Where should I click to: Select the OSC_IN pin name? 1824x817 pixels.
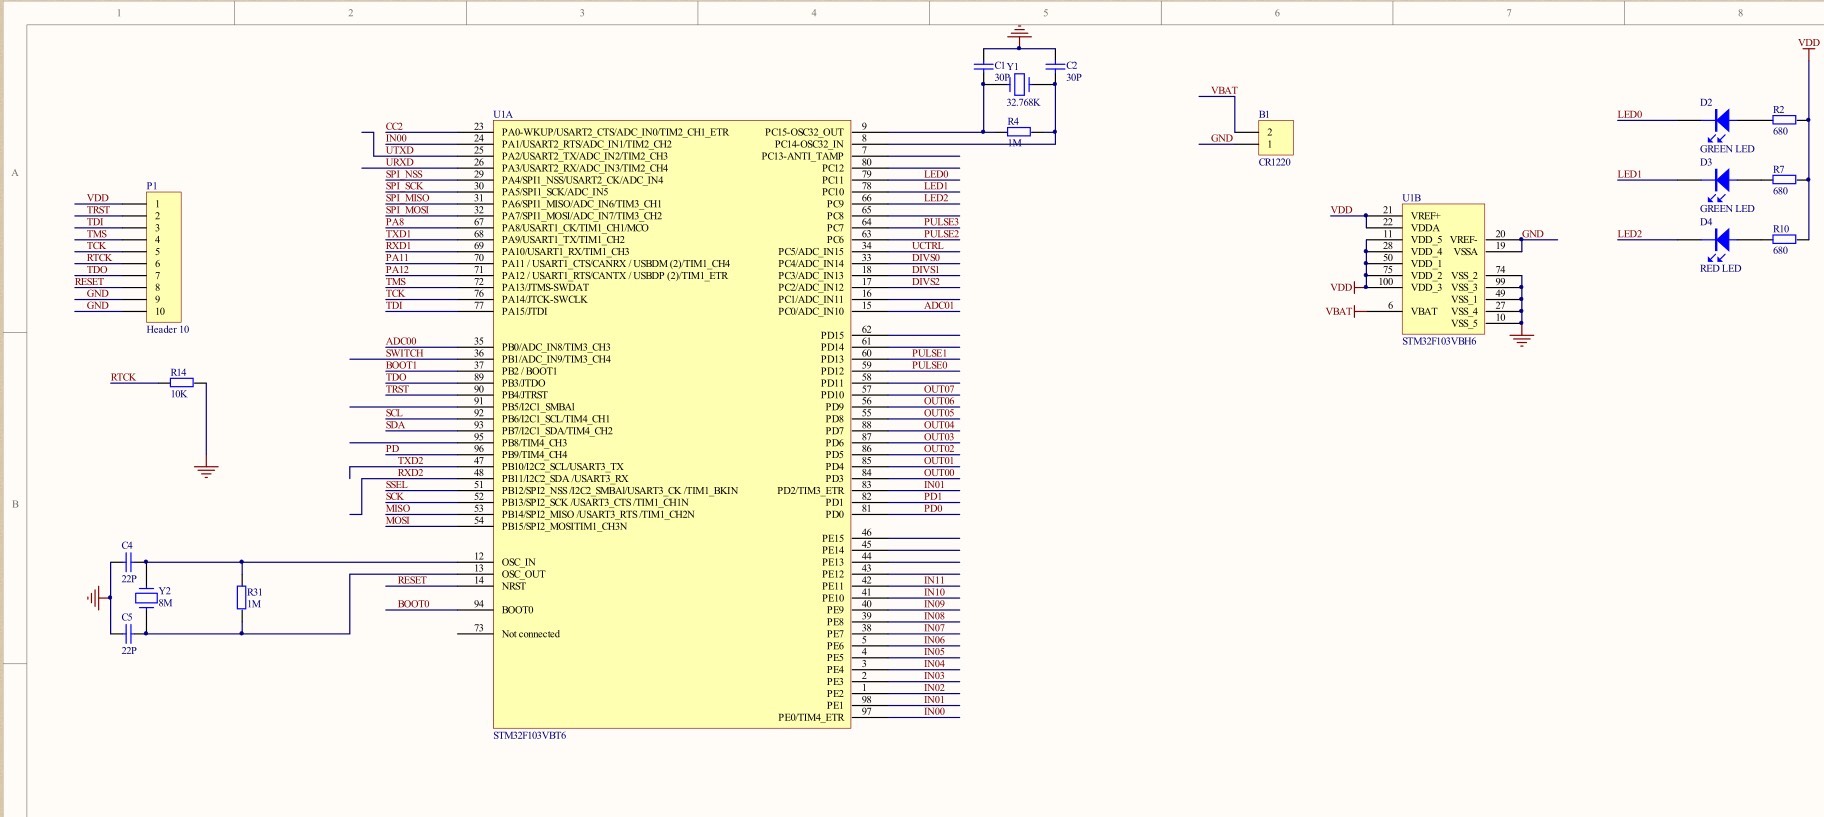(x=518, y=562)
